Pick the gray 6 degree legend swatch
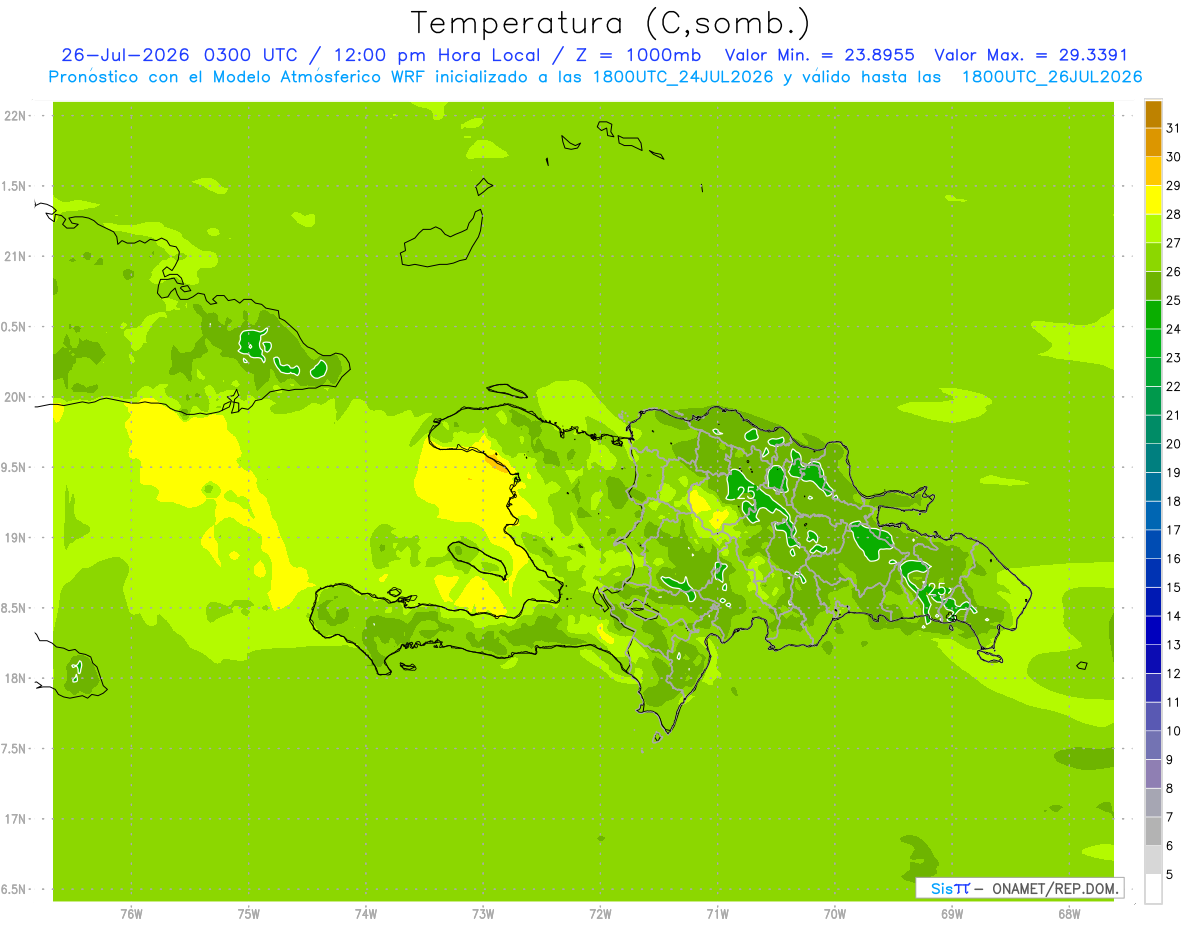 (1153, 832)
